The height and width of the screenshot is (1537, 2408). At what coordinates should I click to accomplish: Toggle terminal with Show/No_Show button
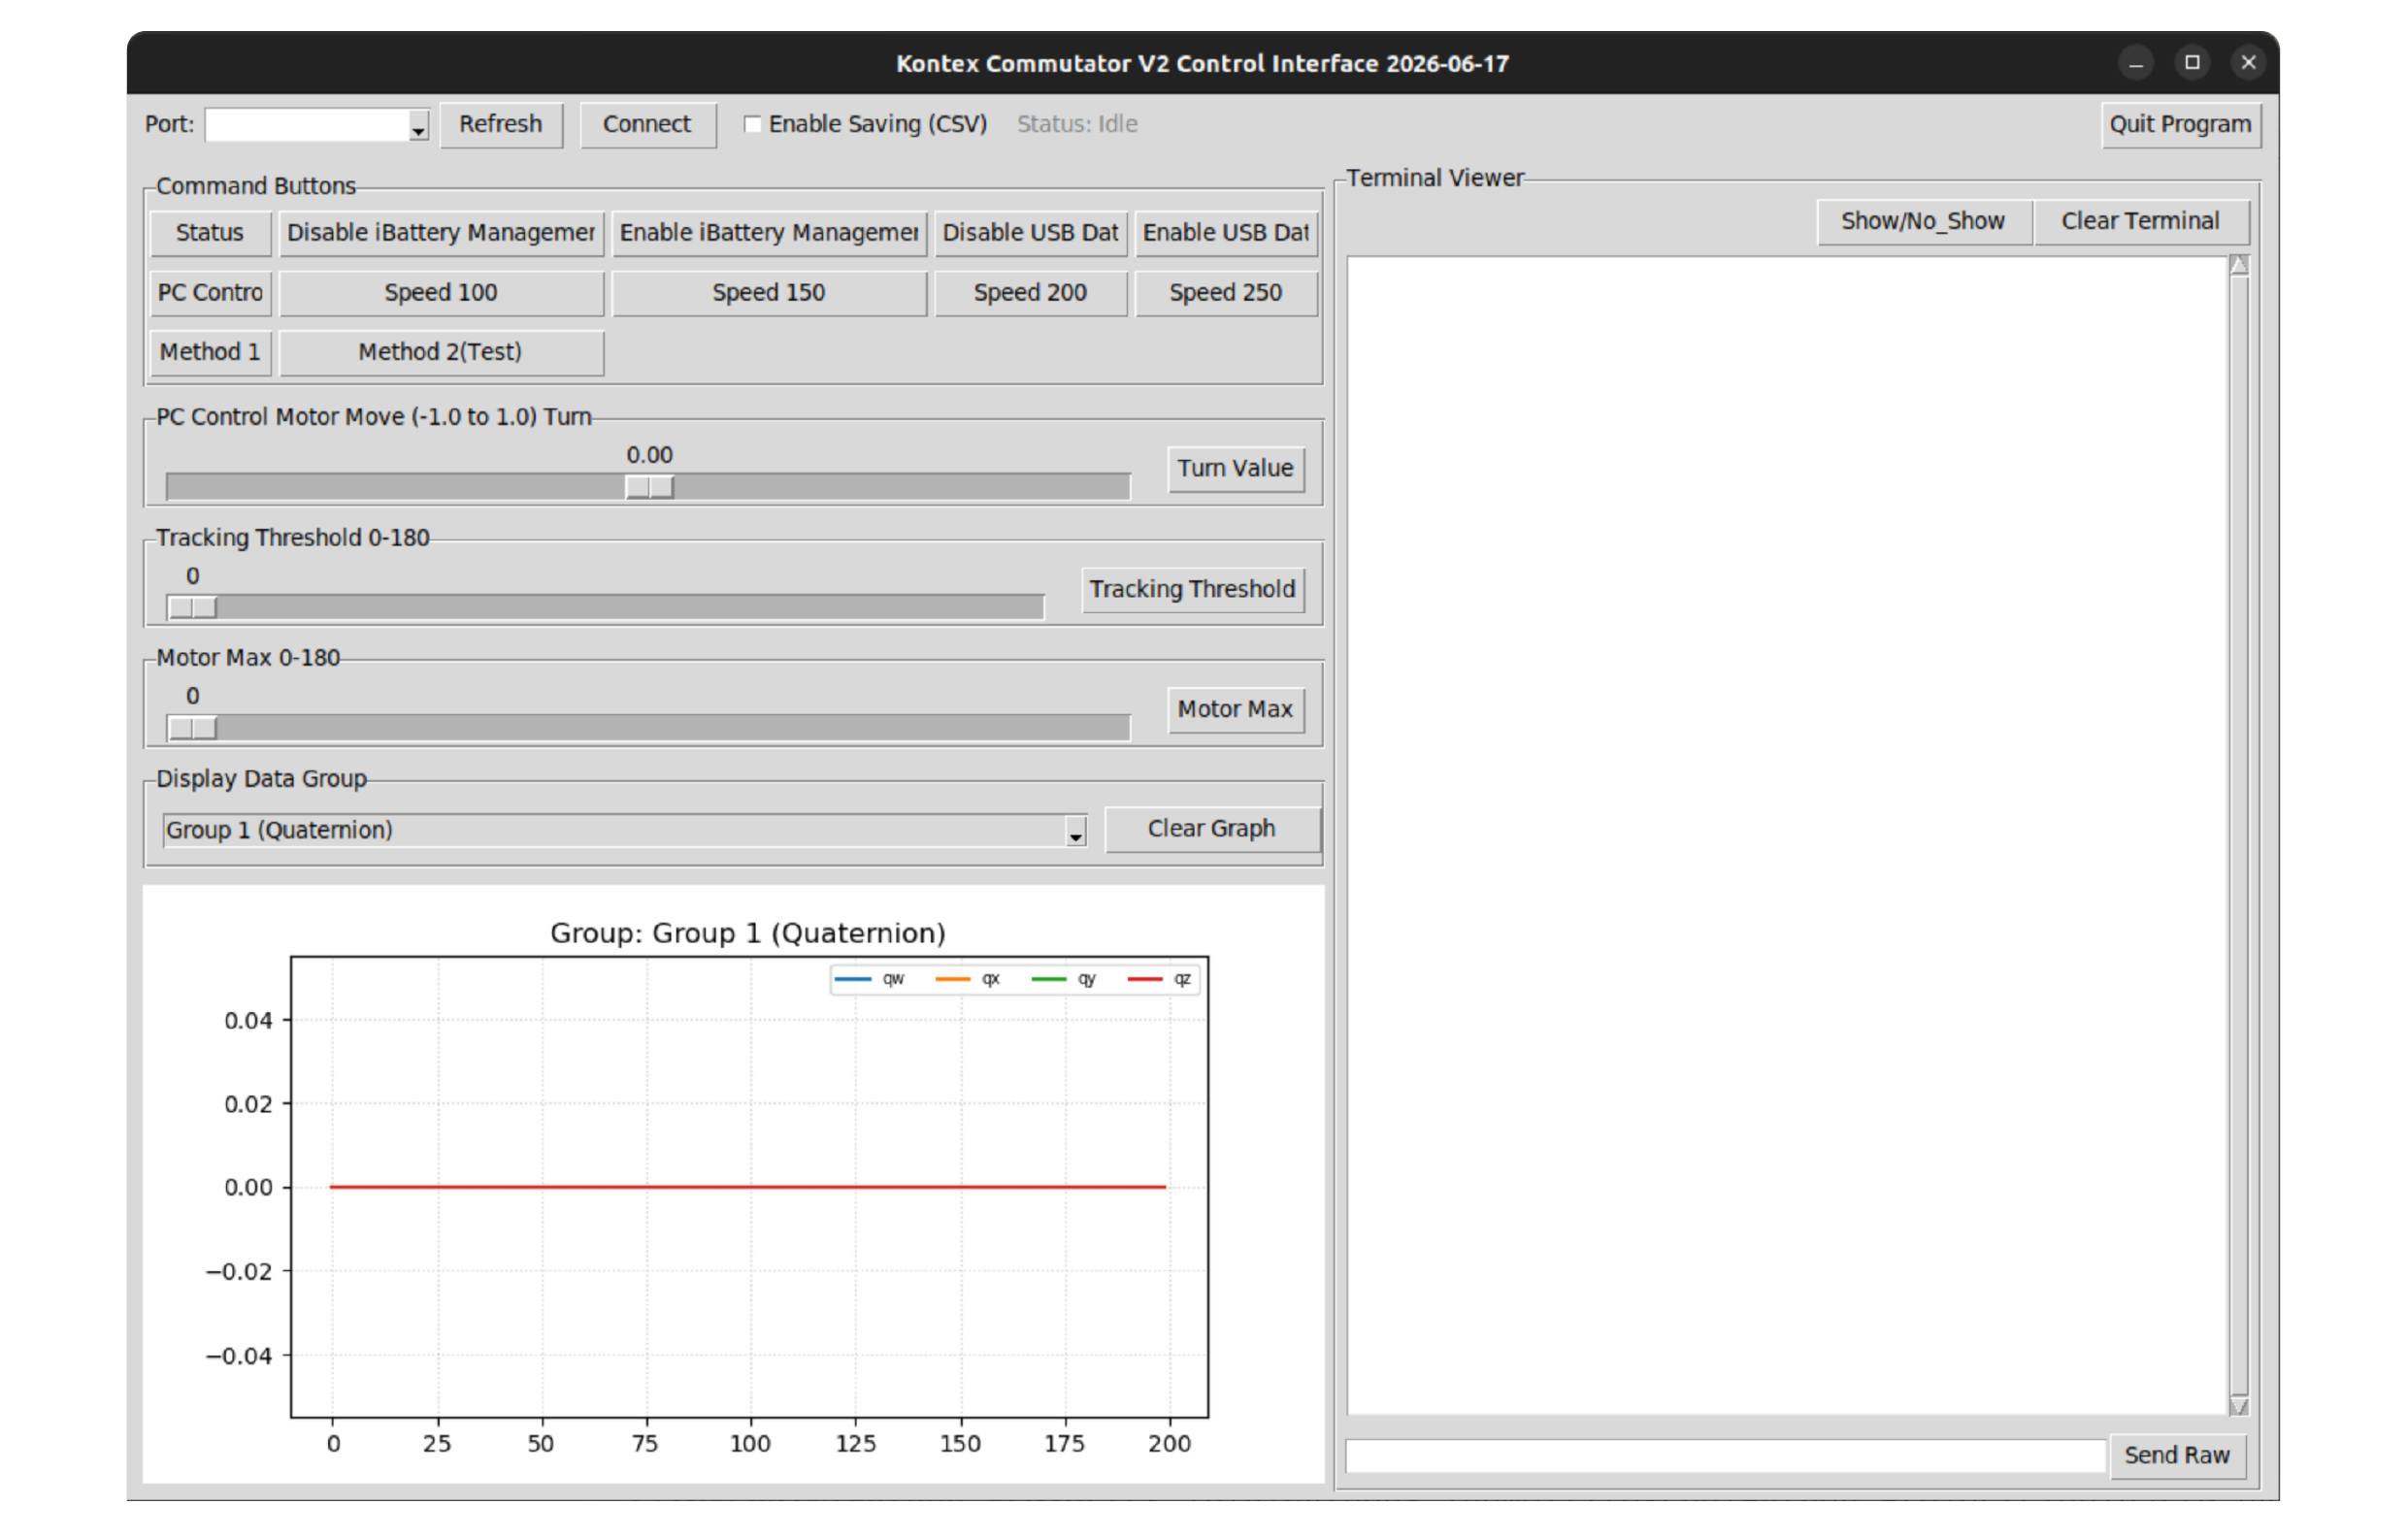(x=1924, y=222)
